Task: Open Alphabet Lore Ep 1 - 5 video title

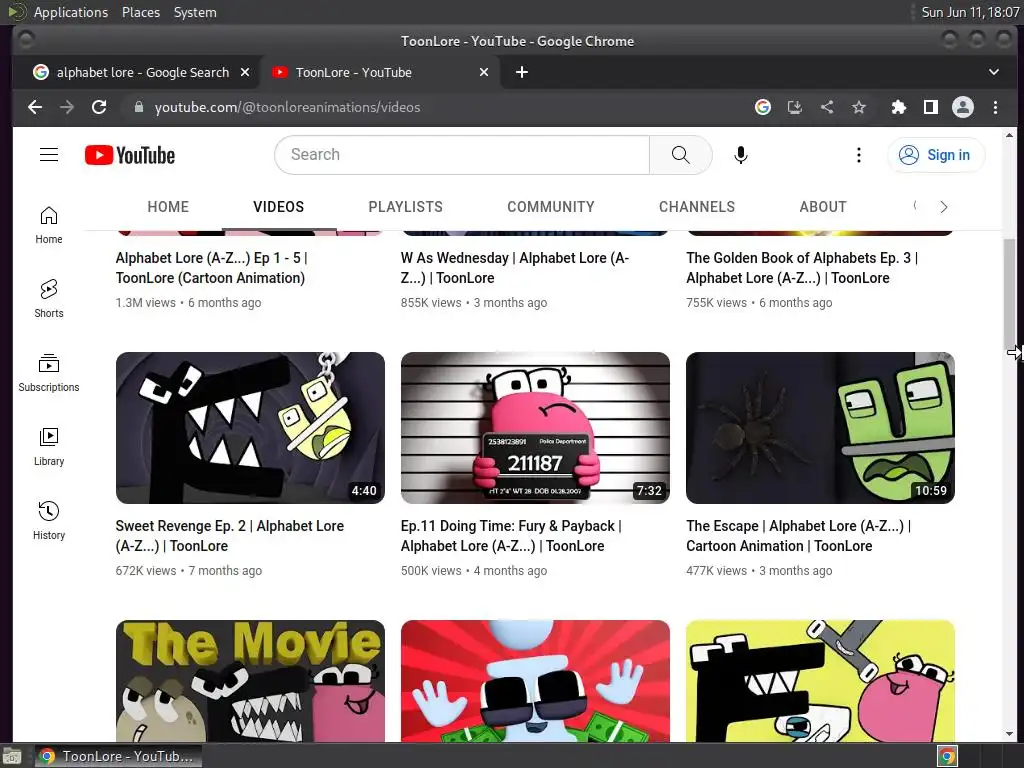Action: (212, 268)
